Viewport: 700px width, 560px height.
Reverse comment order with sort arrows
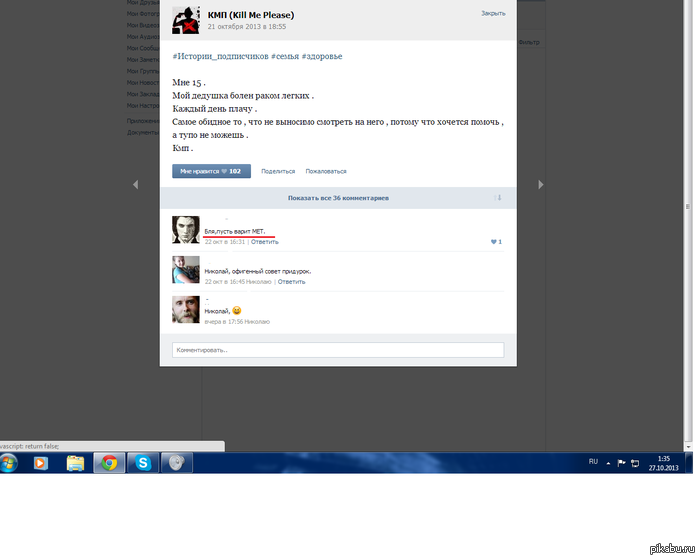[x=498, y=198]
